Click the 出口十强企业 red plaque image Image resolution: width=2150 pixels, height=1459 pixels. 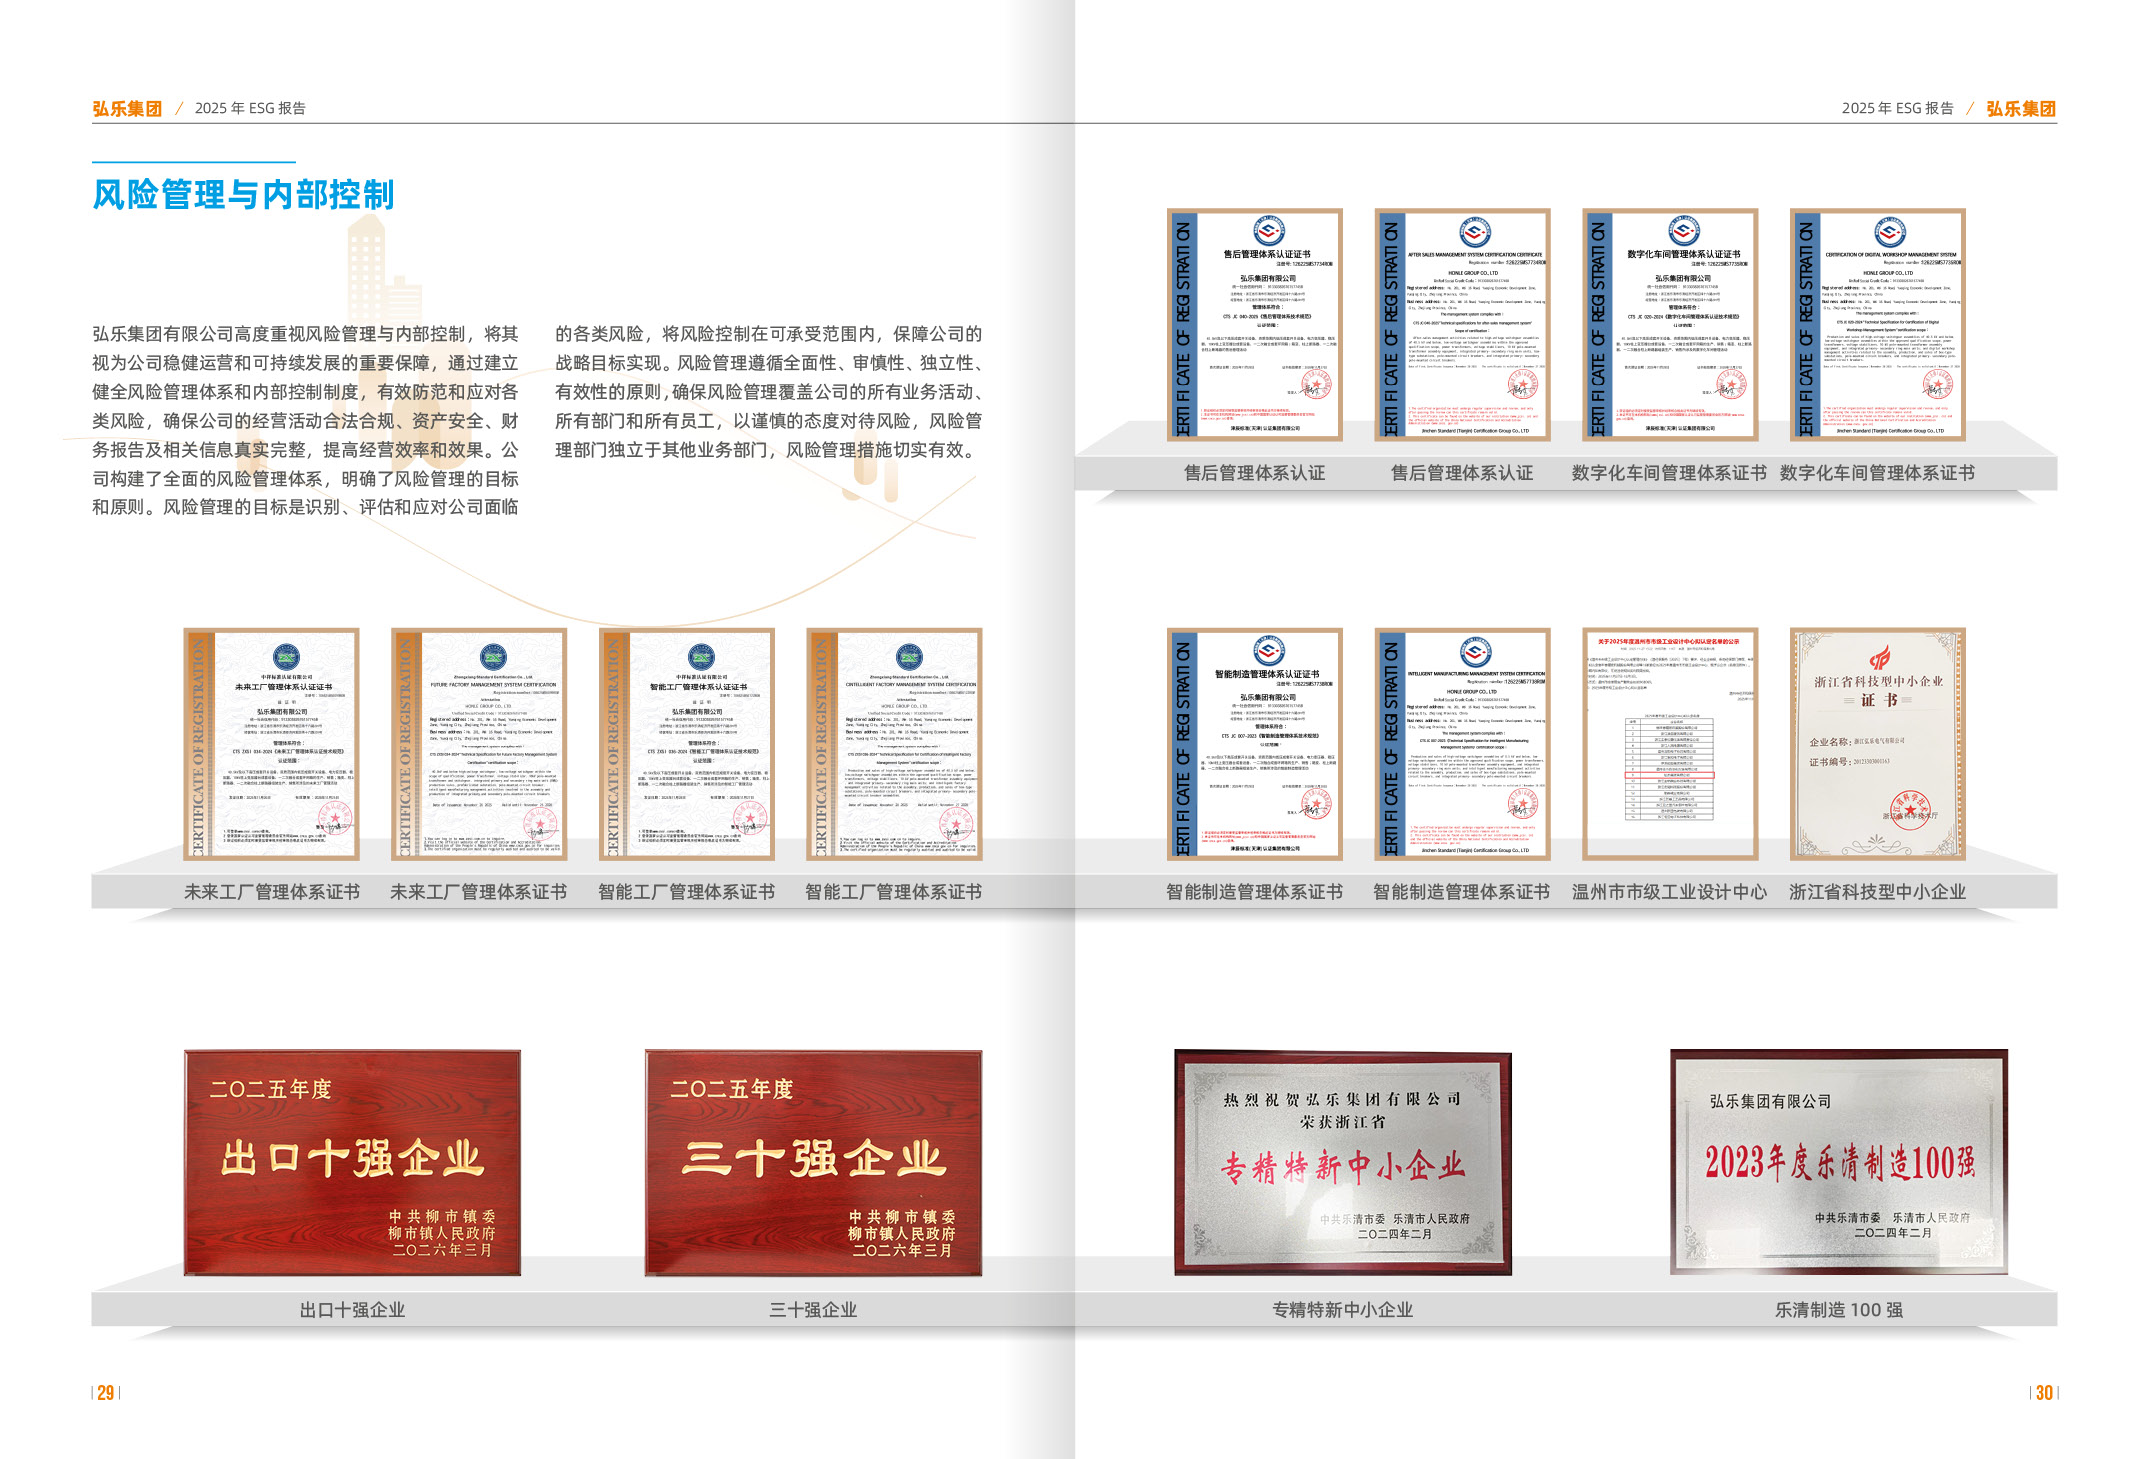pyautogui.click(x=352, y=1162)
